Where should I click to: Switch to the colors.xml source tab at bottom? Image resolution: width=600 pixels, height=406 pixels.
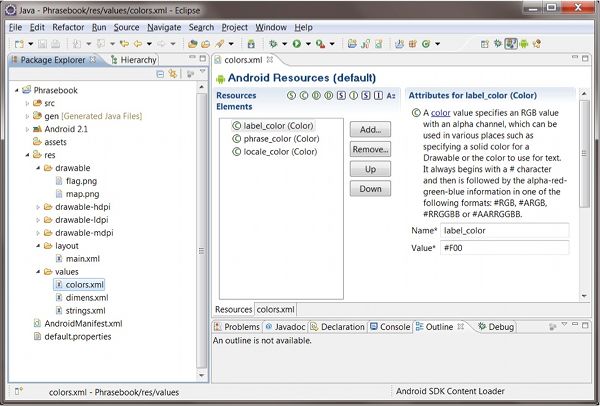click(276, 309)
